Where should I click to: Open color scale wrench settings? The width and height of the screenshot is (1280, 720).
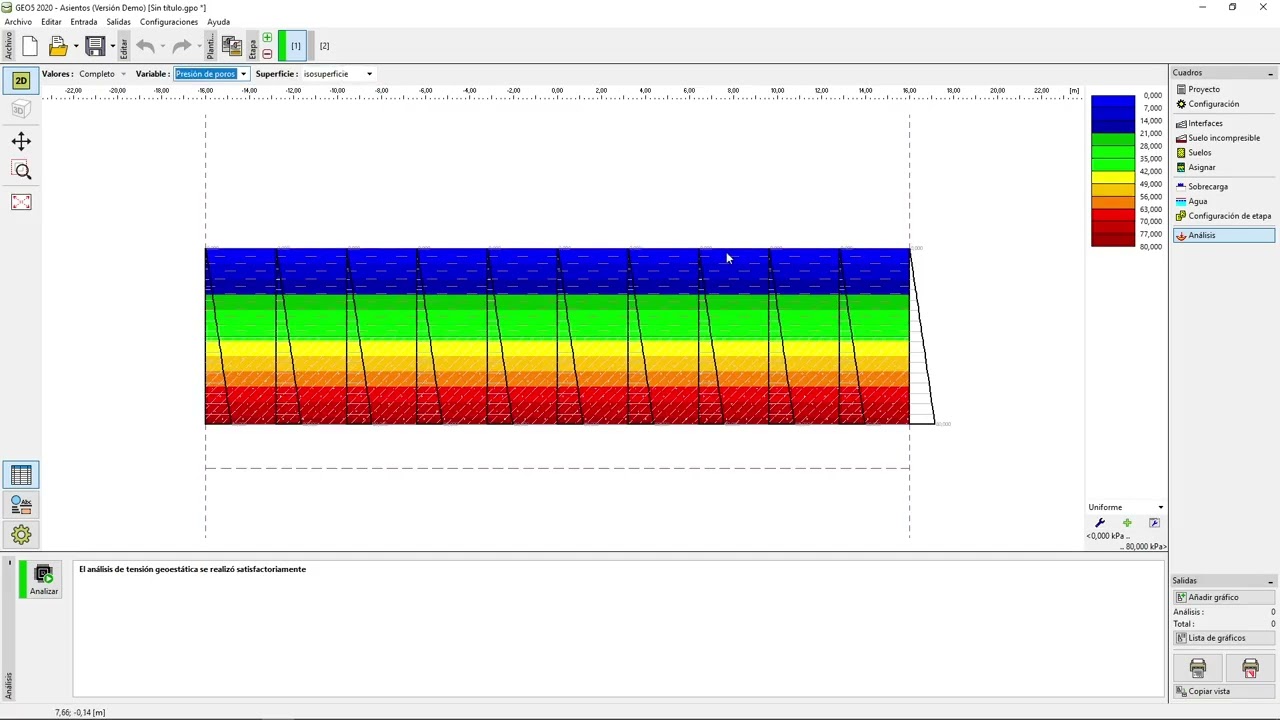pyautogui.click(x=1100, y=523)
